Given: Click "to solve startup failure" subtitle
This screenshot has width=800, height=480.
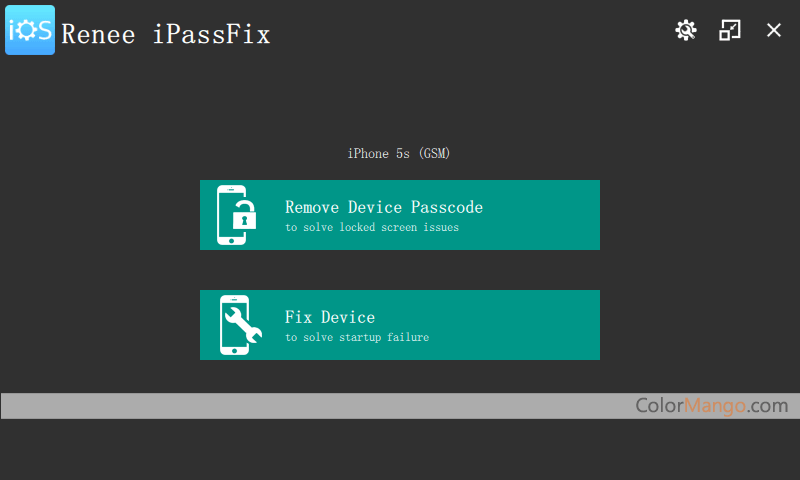Looking at the screenshot, I should coord(357,337).
